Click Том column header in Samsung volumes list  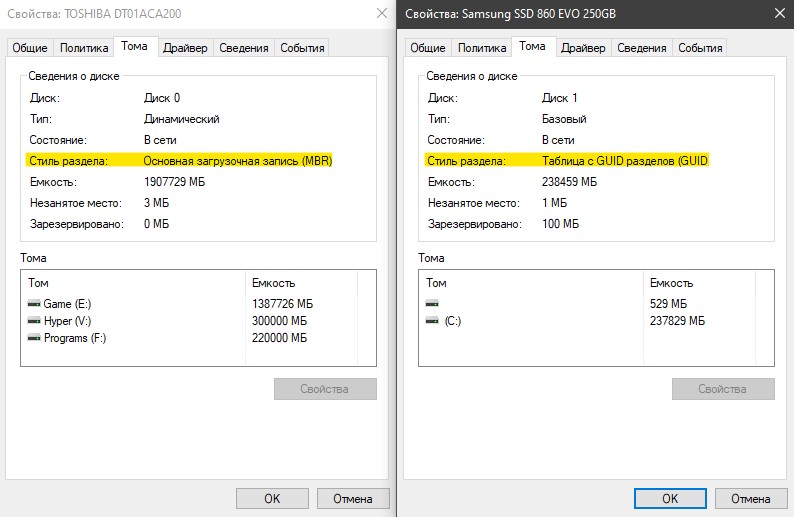pyautogui.click(x=531, y=283)
